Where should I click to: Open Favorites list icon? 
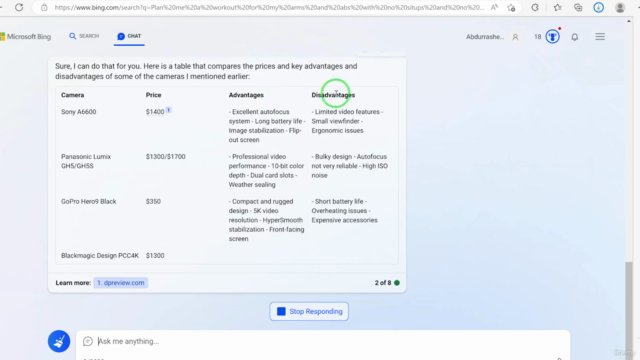pyautogui.click(x=558, y=7)
